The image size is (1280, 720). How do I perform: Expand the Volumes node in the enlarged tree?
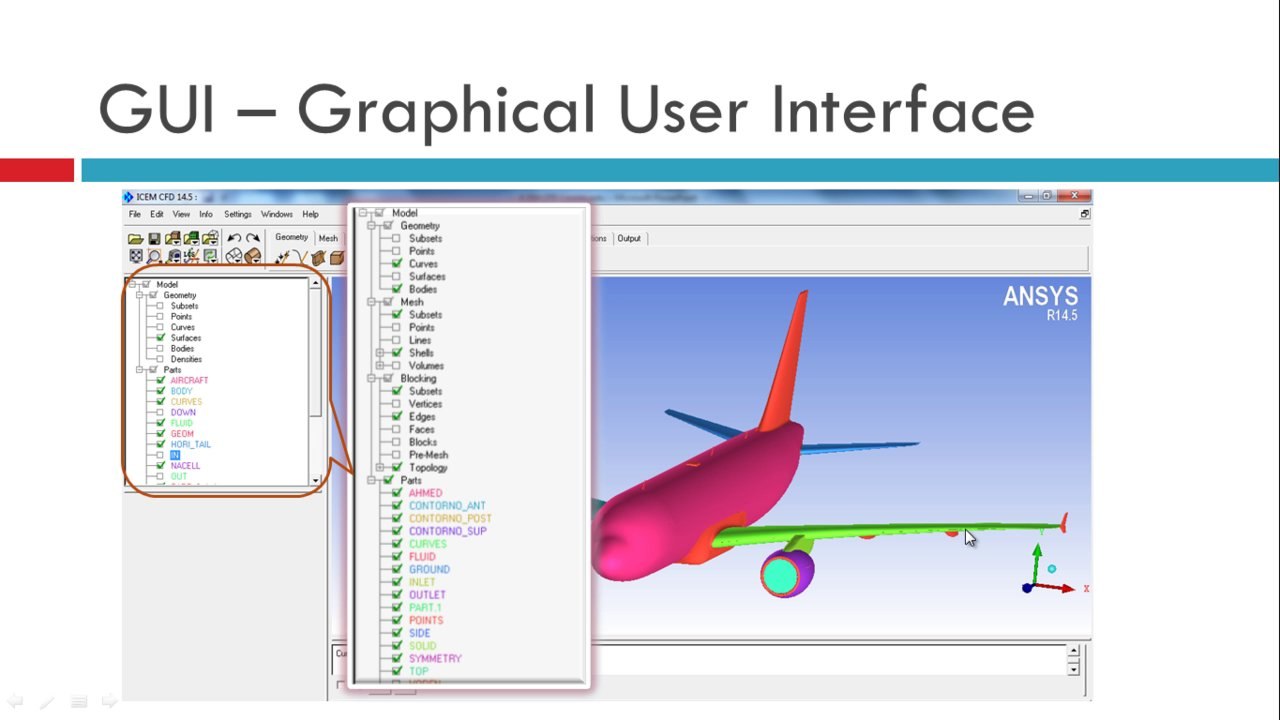[x=380, y=366]
